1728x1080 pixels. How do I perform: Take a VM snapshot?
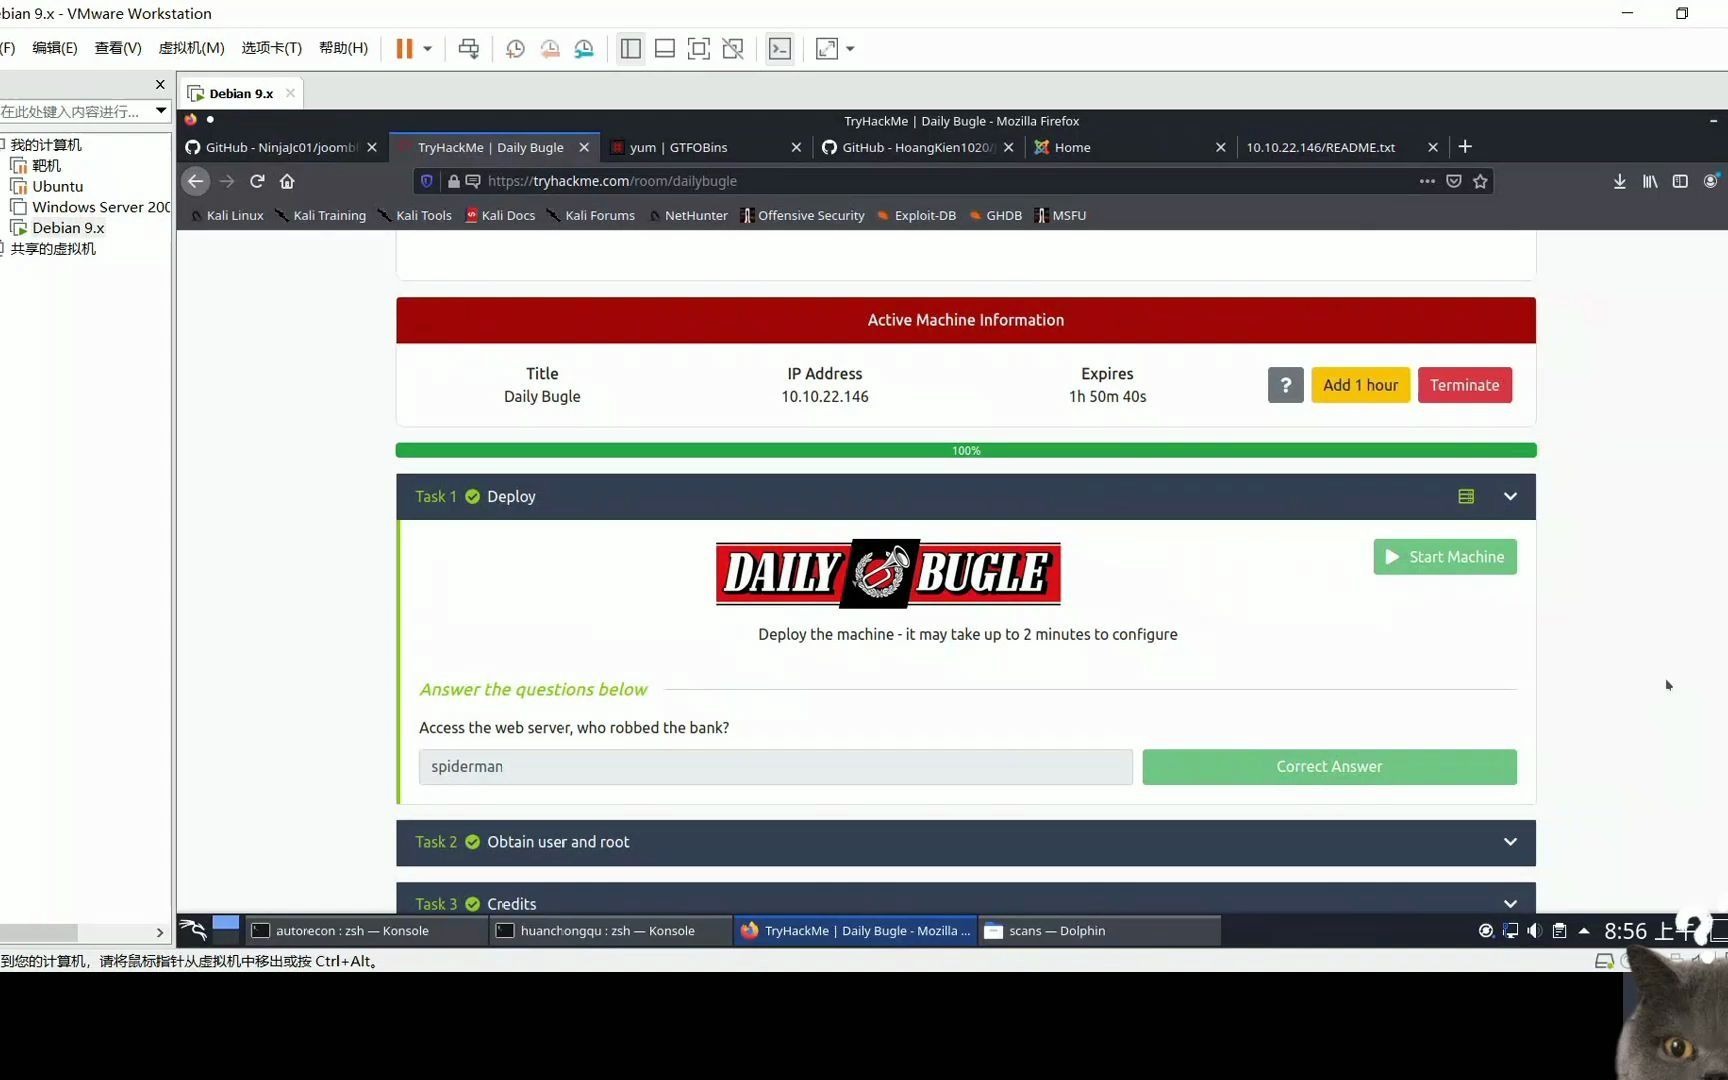pyautogui.click(x=515, y=49)
